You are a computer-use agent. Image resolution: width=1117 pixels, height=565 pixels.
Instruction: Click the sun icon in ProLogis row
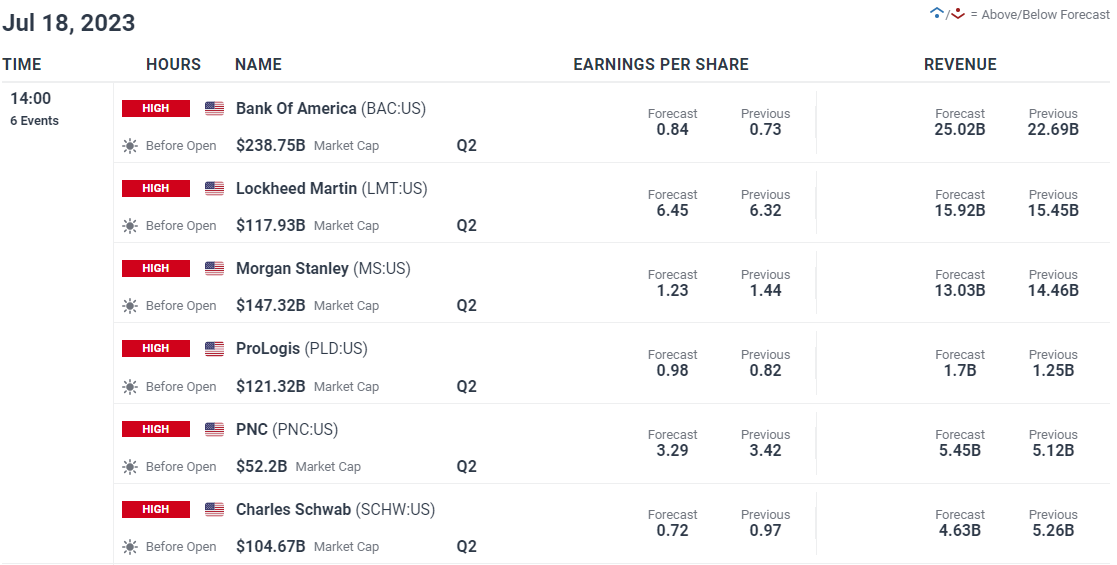pyautogui.click(x=130, y=387)
